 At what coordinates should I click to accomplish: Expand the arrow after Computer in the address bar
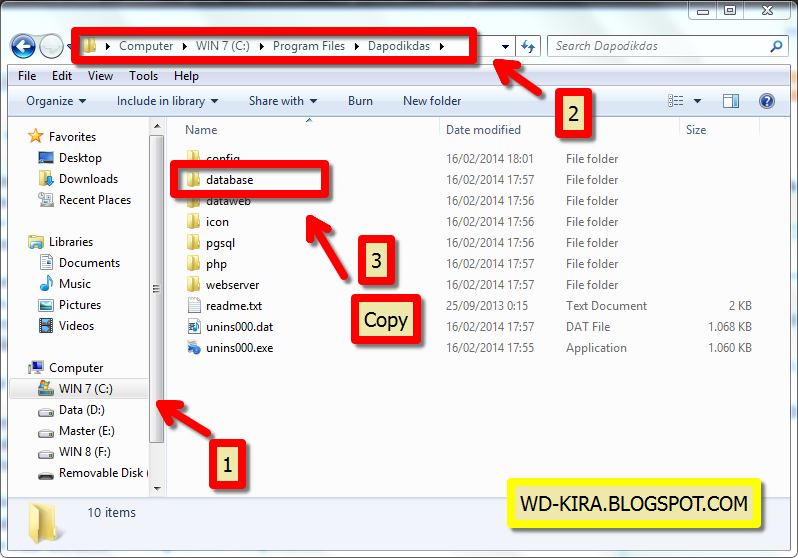click(x=184, y=46)
